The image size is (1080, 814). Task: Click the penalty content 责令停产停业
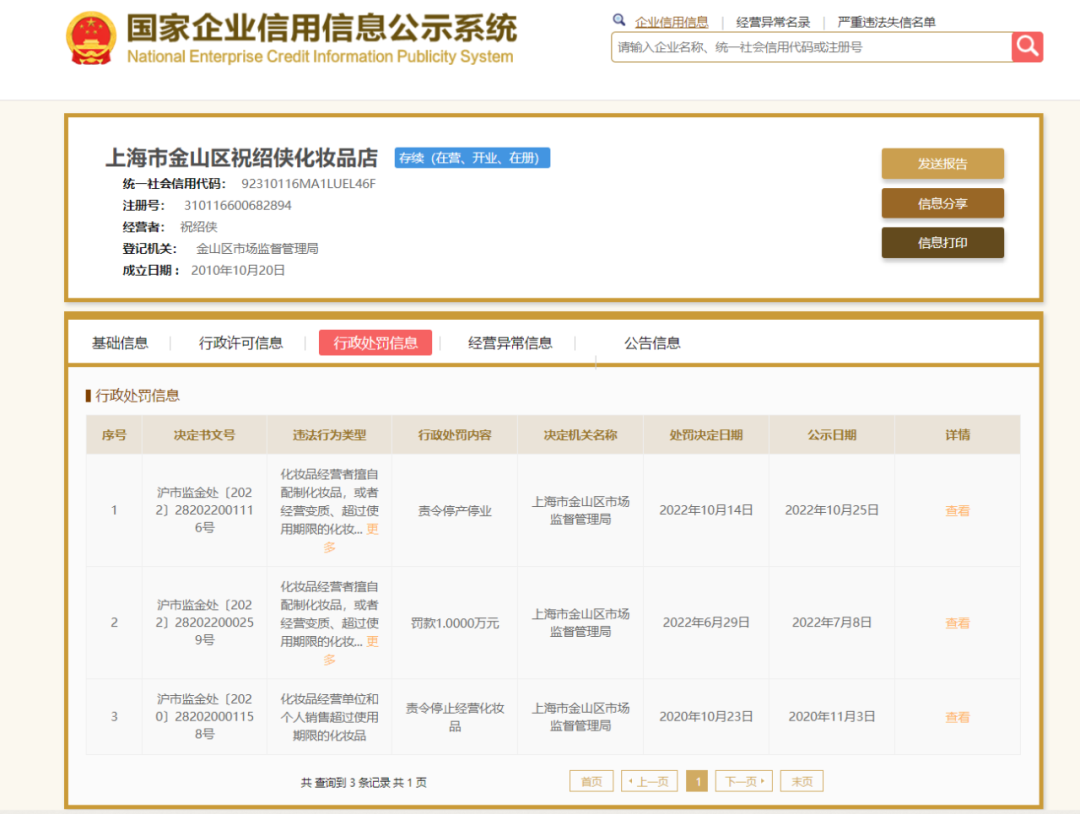coord(455,511)
